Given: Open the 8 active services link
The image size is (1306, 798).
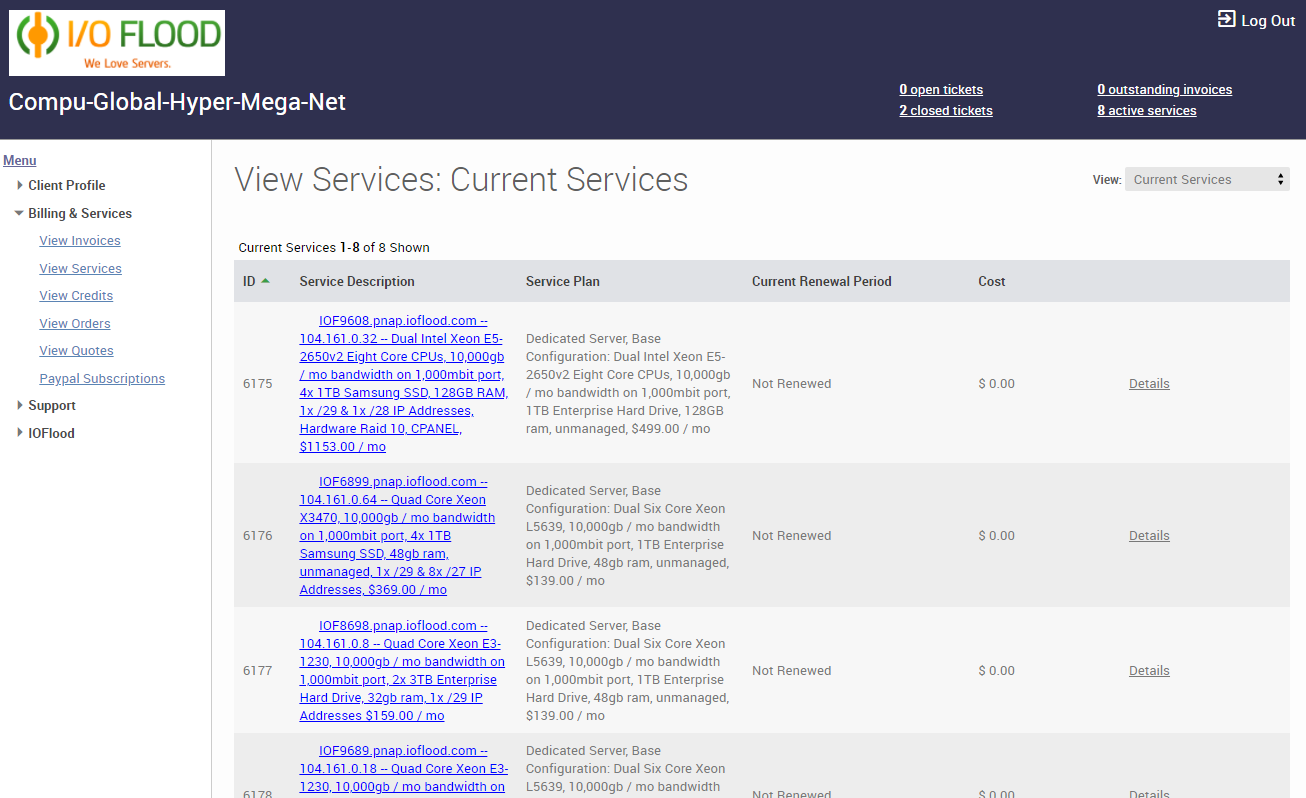Looking at the screenshot, I should point(1146,110).
